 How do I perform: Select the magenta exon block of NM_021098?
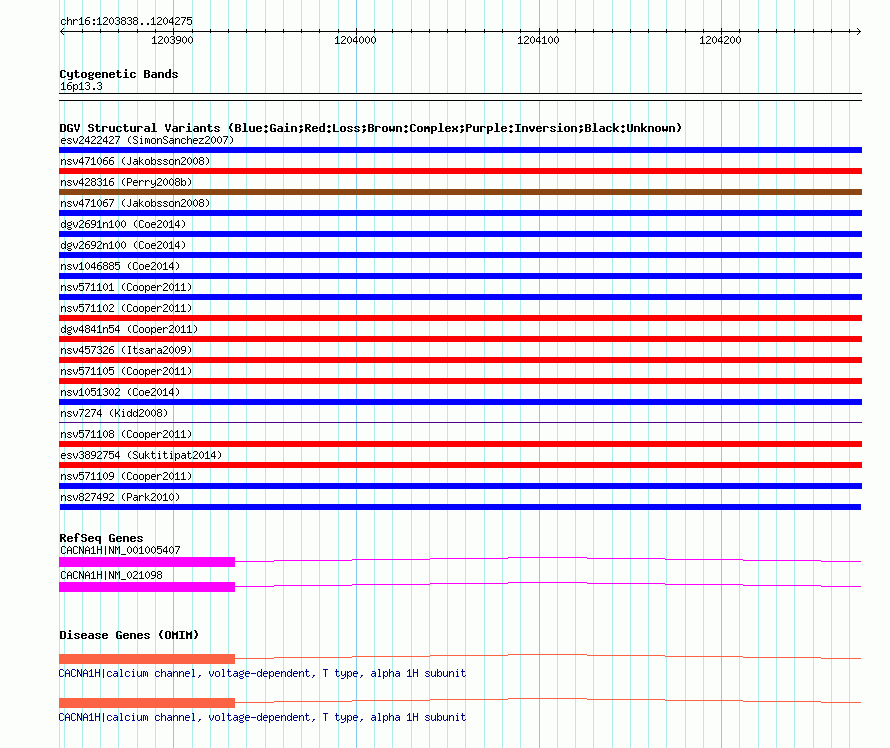pyautogui.click(x=147, y=587)
